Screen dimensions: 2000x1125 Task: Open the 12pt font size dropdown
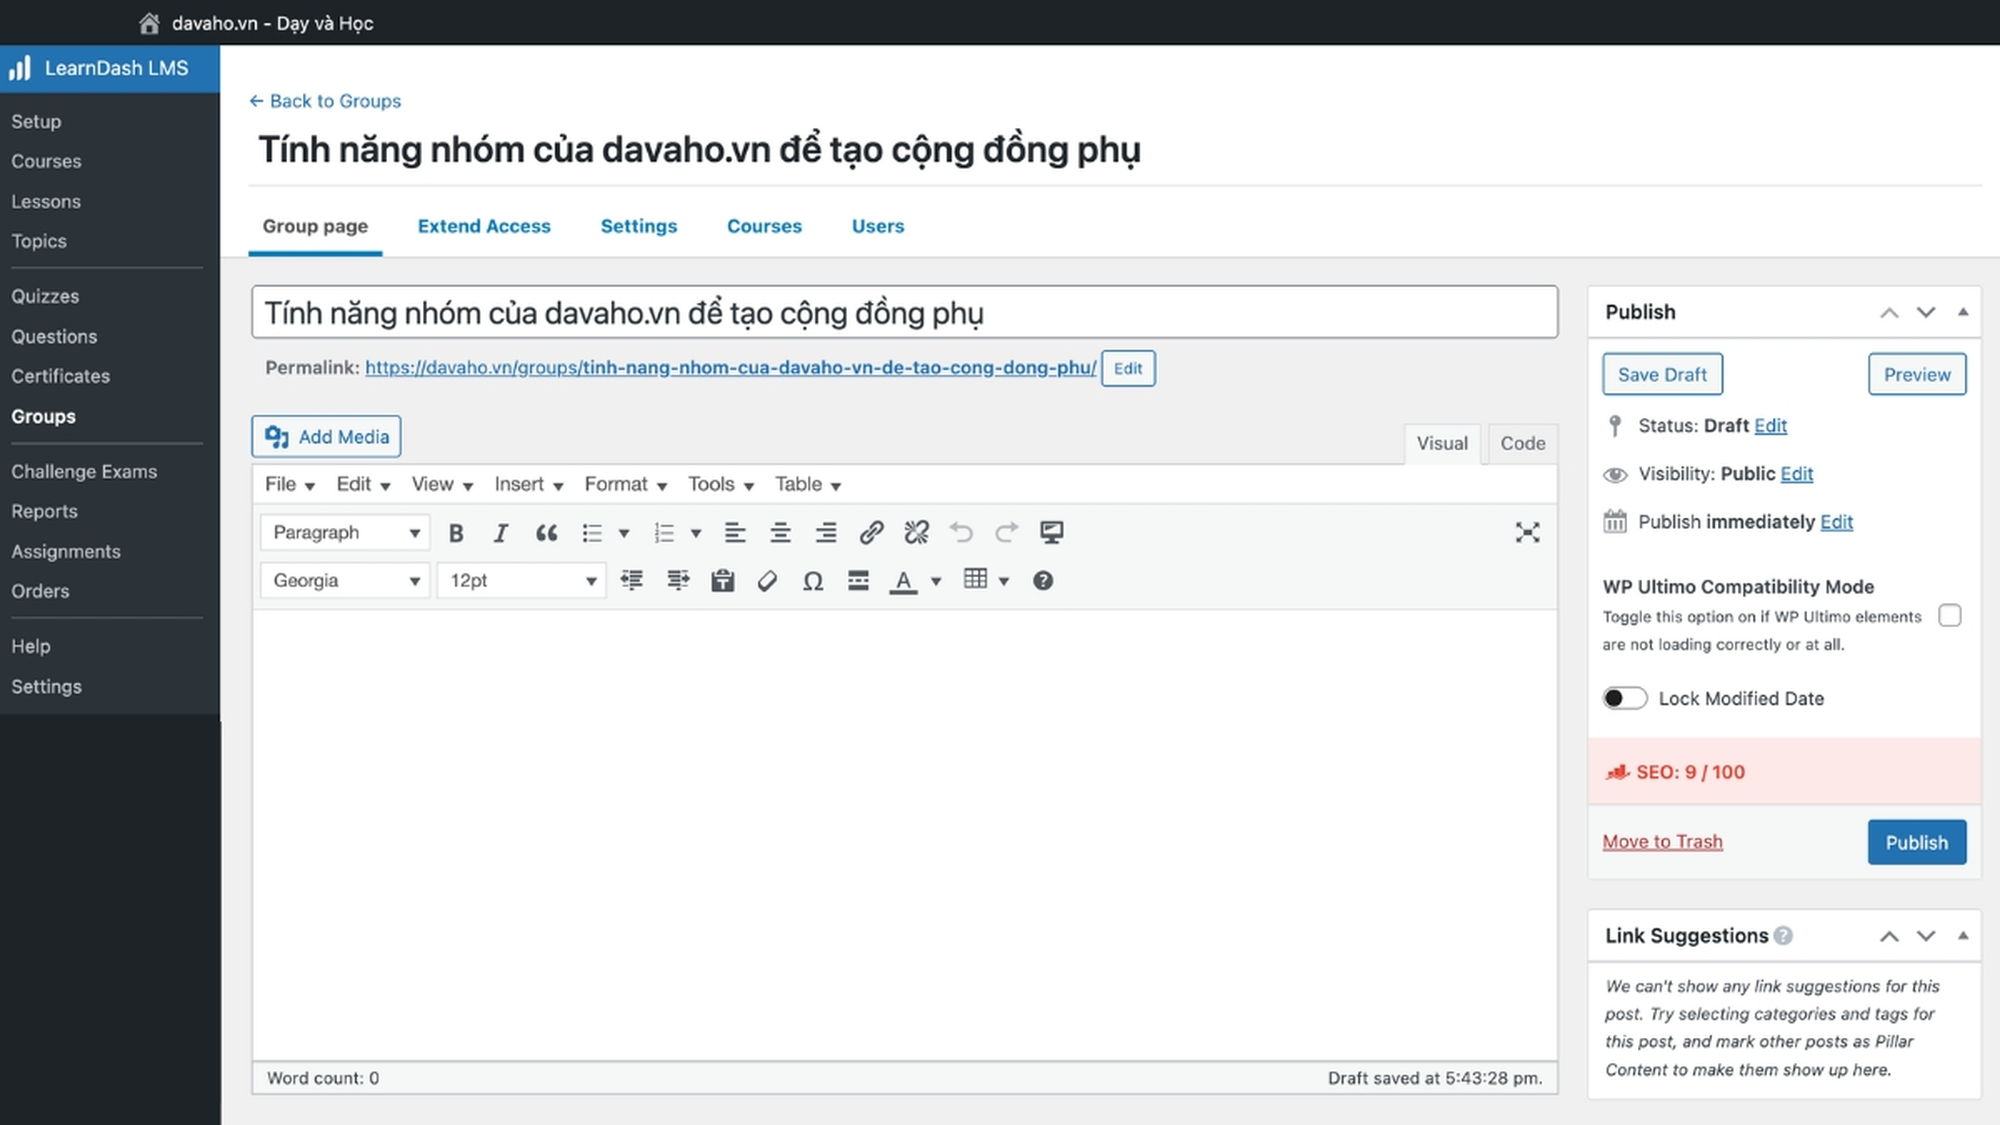521,581
